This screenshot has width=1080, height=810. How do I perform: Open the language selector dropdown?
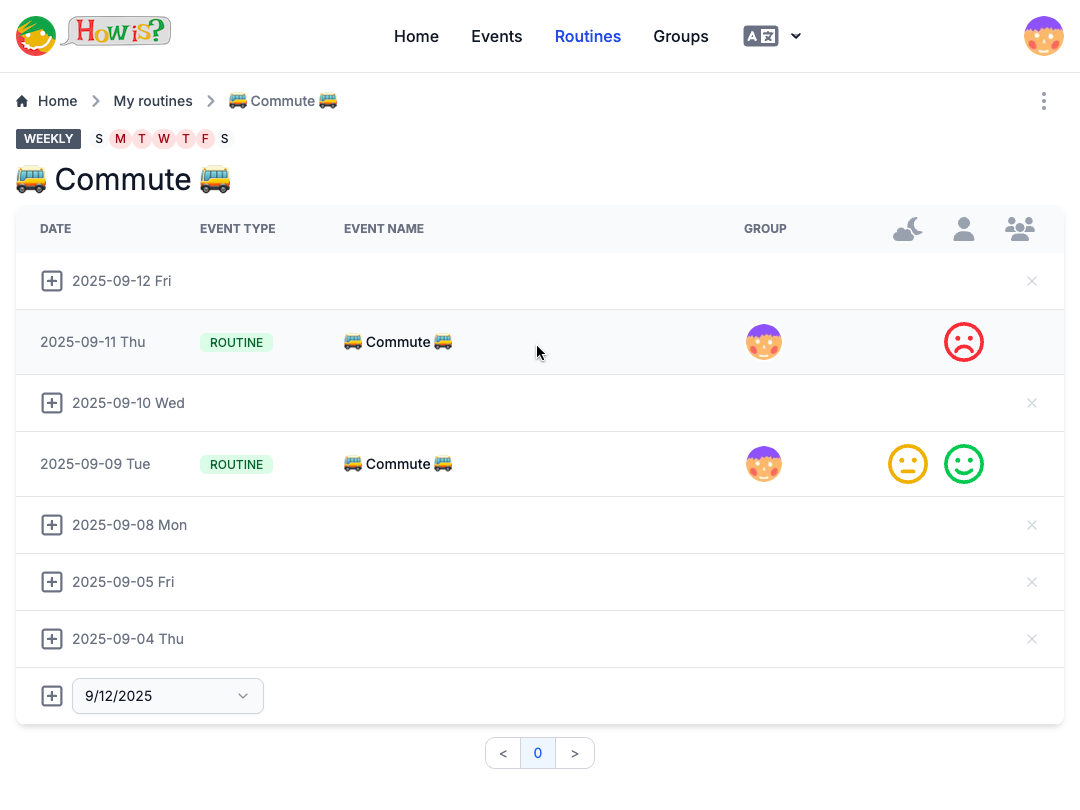(x=772, y=36)
